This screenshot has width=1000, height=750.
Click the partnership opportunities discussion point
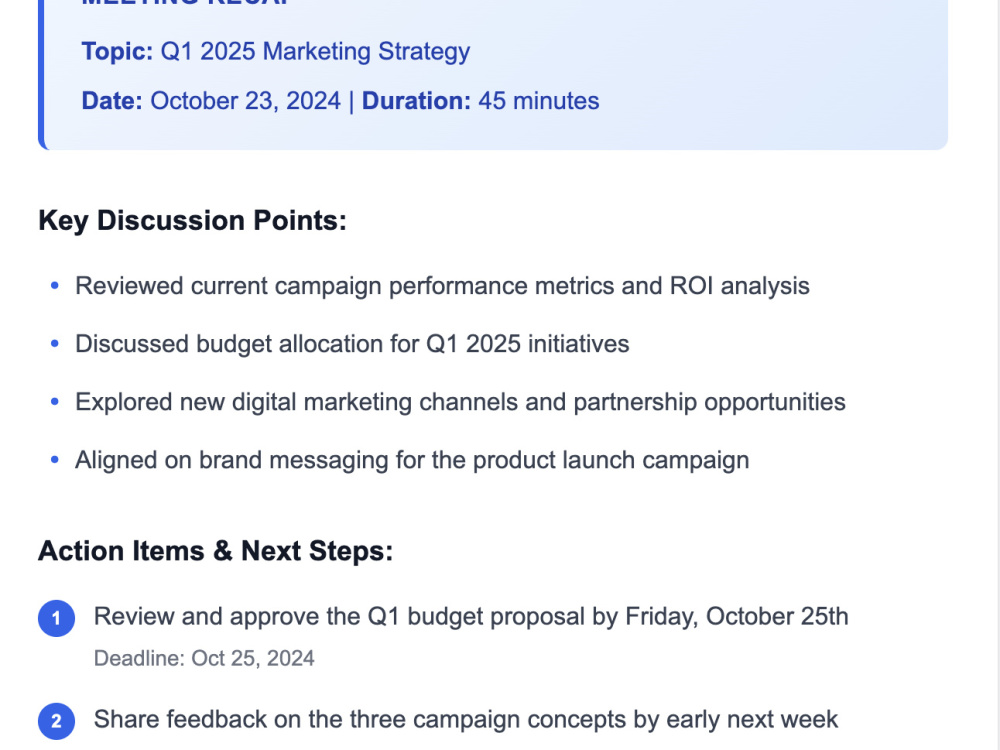460,402
